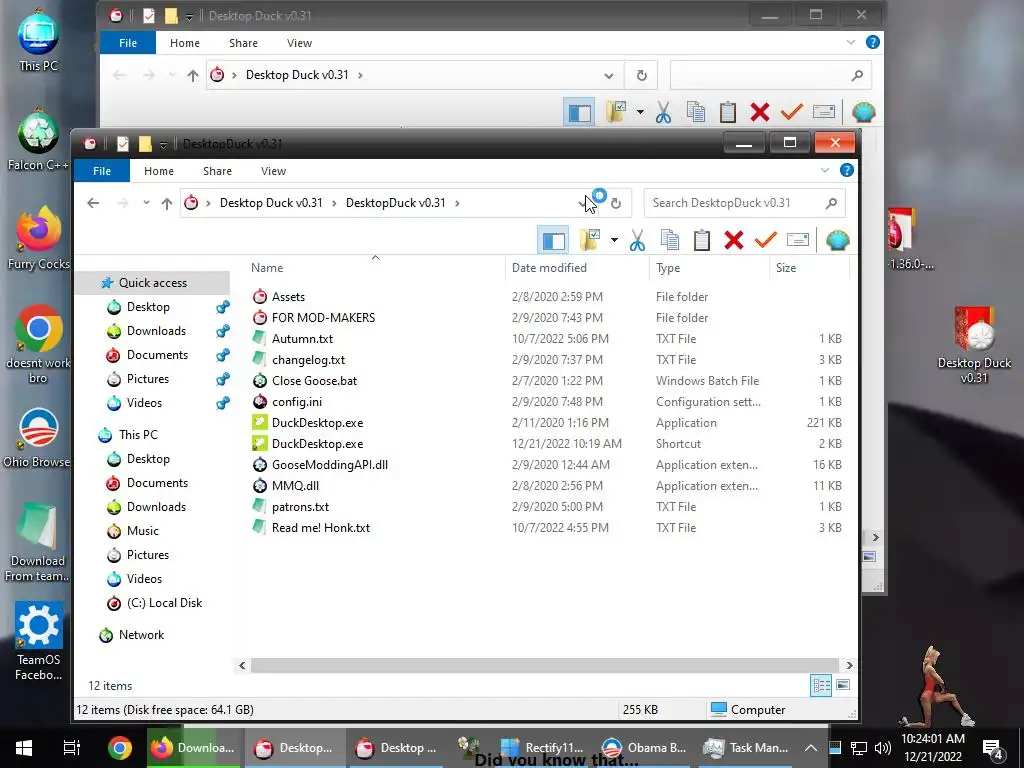Viewport: 1024px width, 768px height.
Task: Click the Paste clipboard icon in front window
Action: [x=701, y=240]
